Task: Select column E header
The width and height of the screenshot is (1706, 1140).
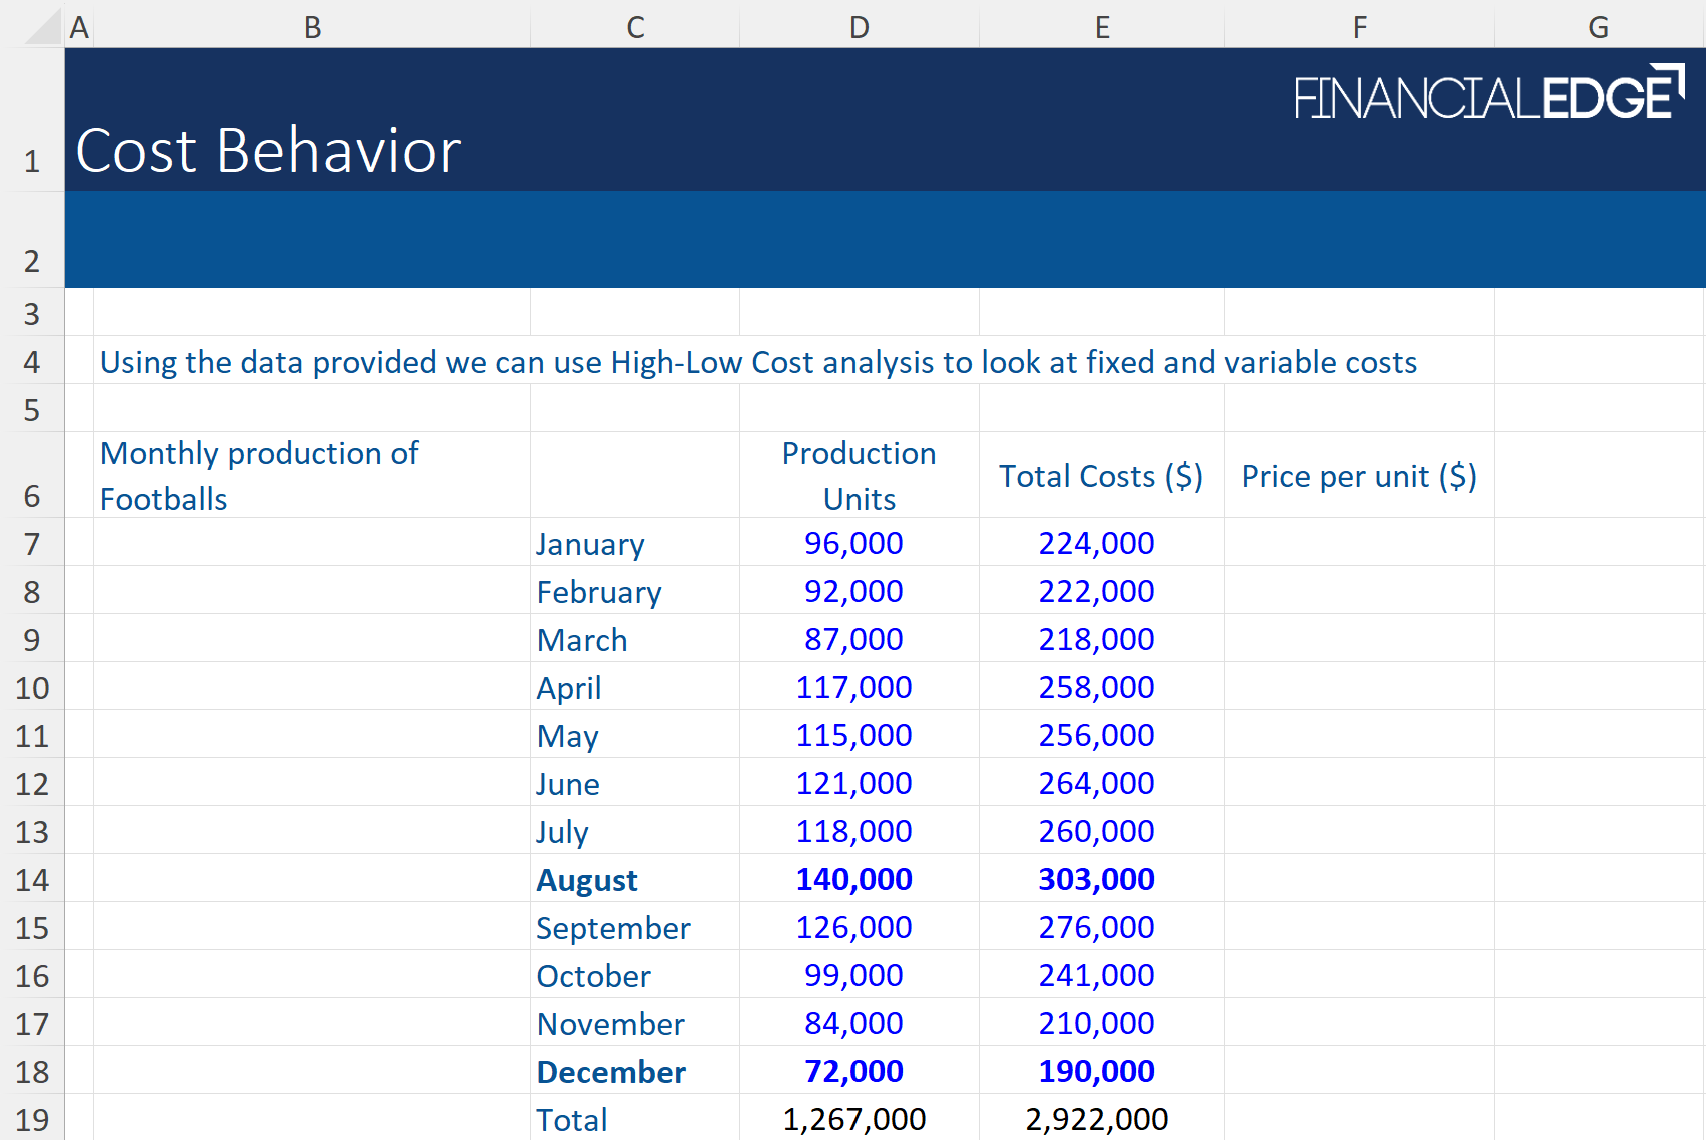Action: [1101, 27]
